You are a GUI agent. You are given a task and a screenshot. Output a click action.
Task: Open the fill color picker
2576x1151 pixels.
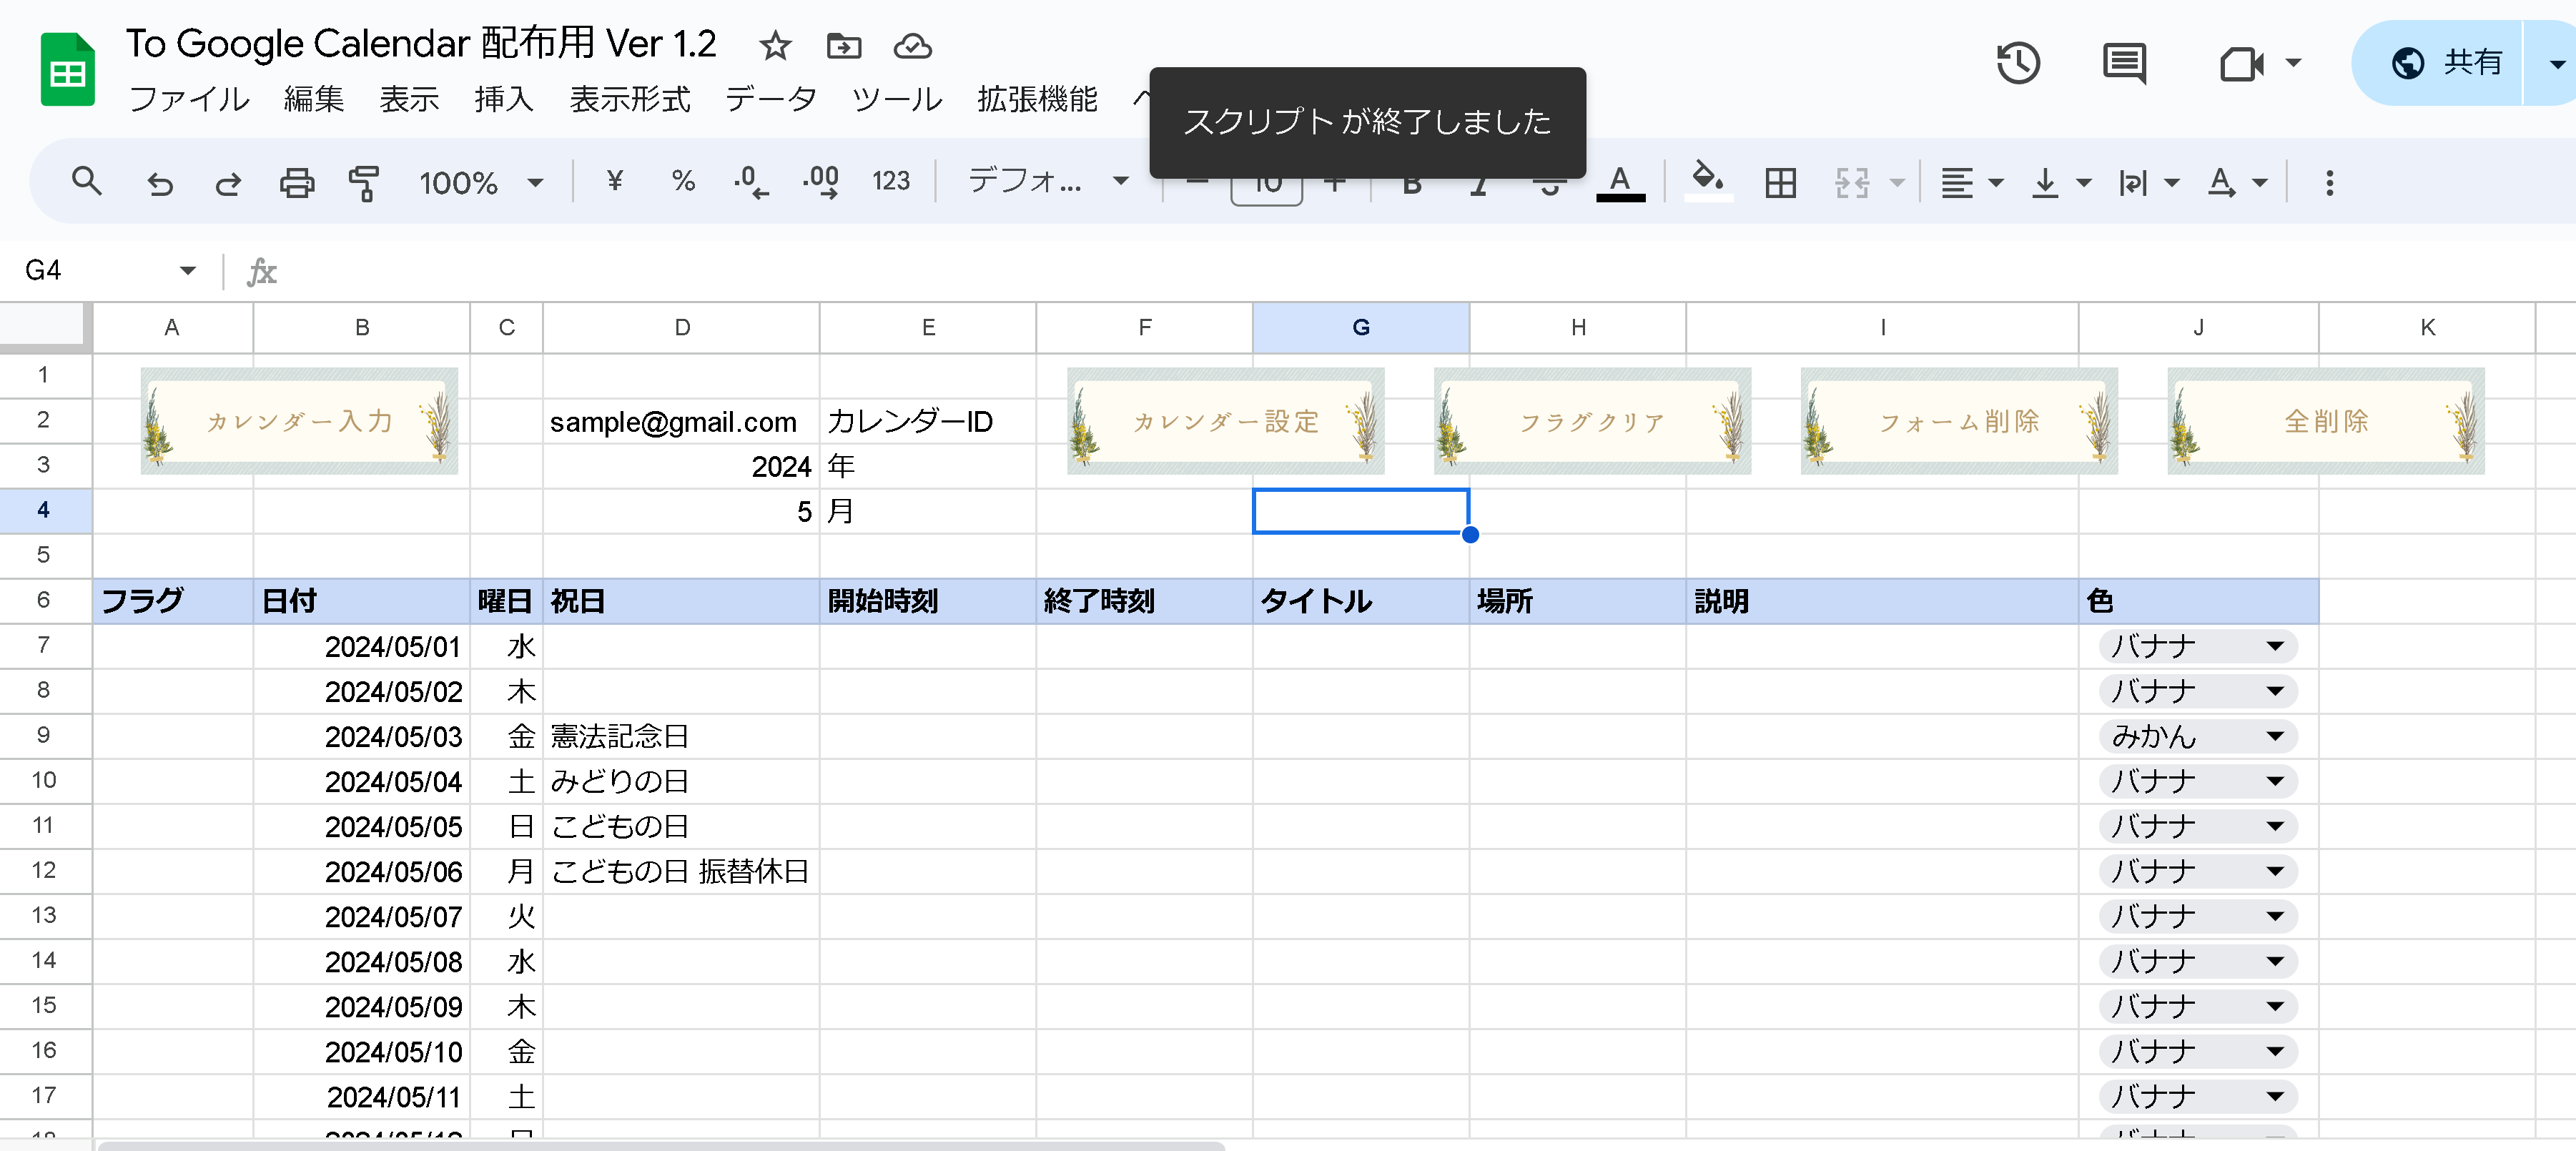click(1708, 181)
